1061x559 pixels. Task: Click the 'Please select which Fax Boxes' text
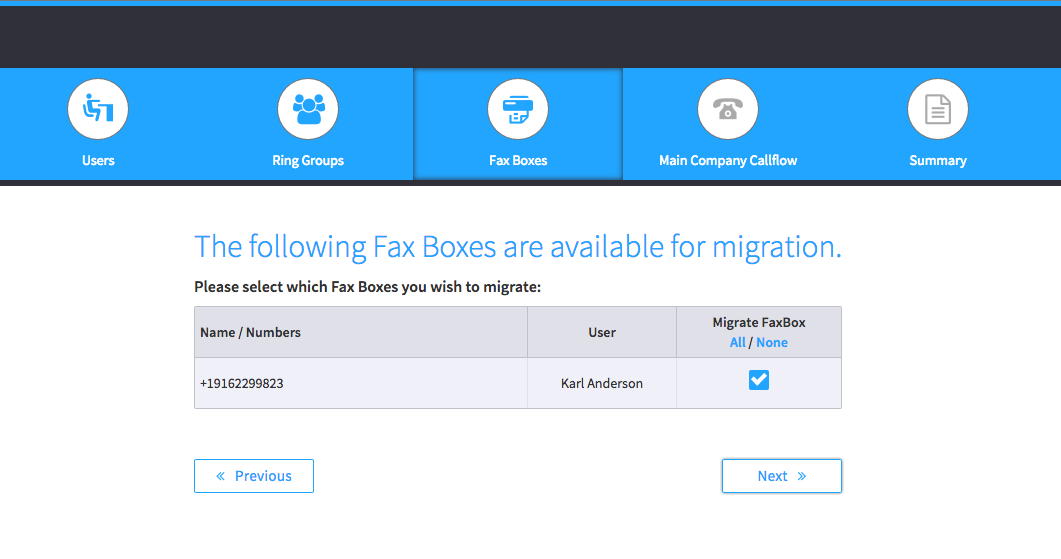[367, 287]
